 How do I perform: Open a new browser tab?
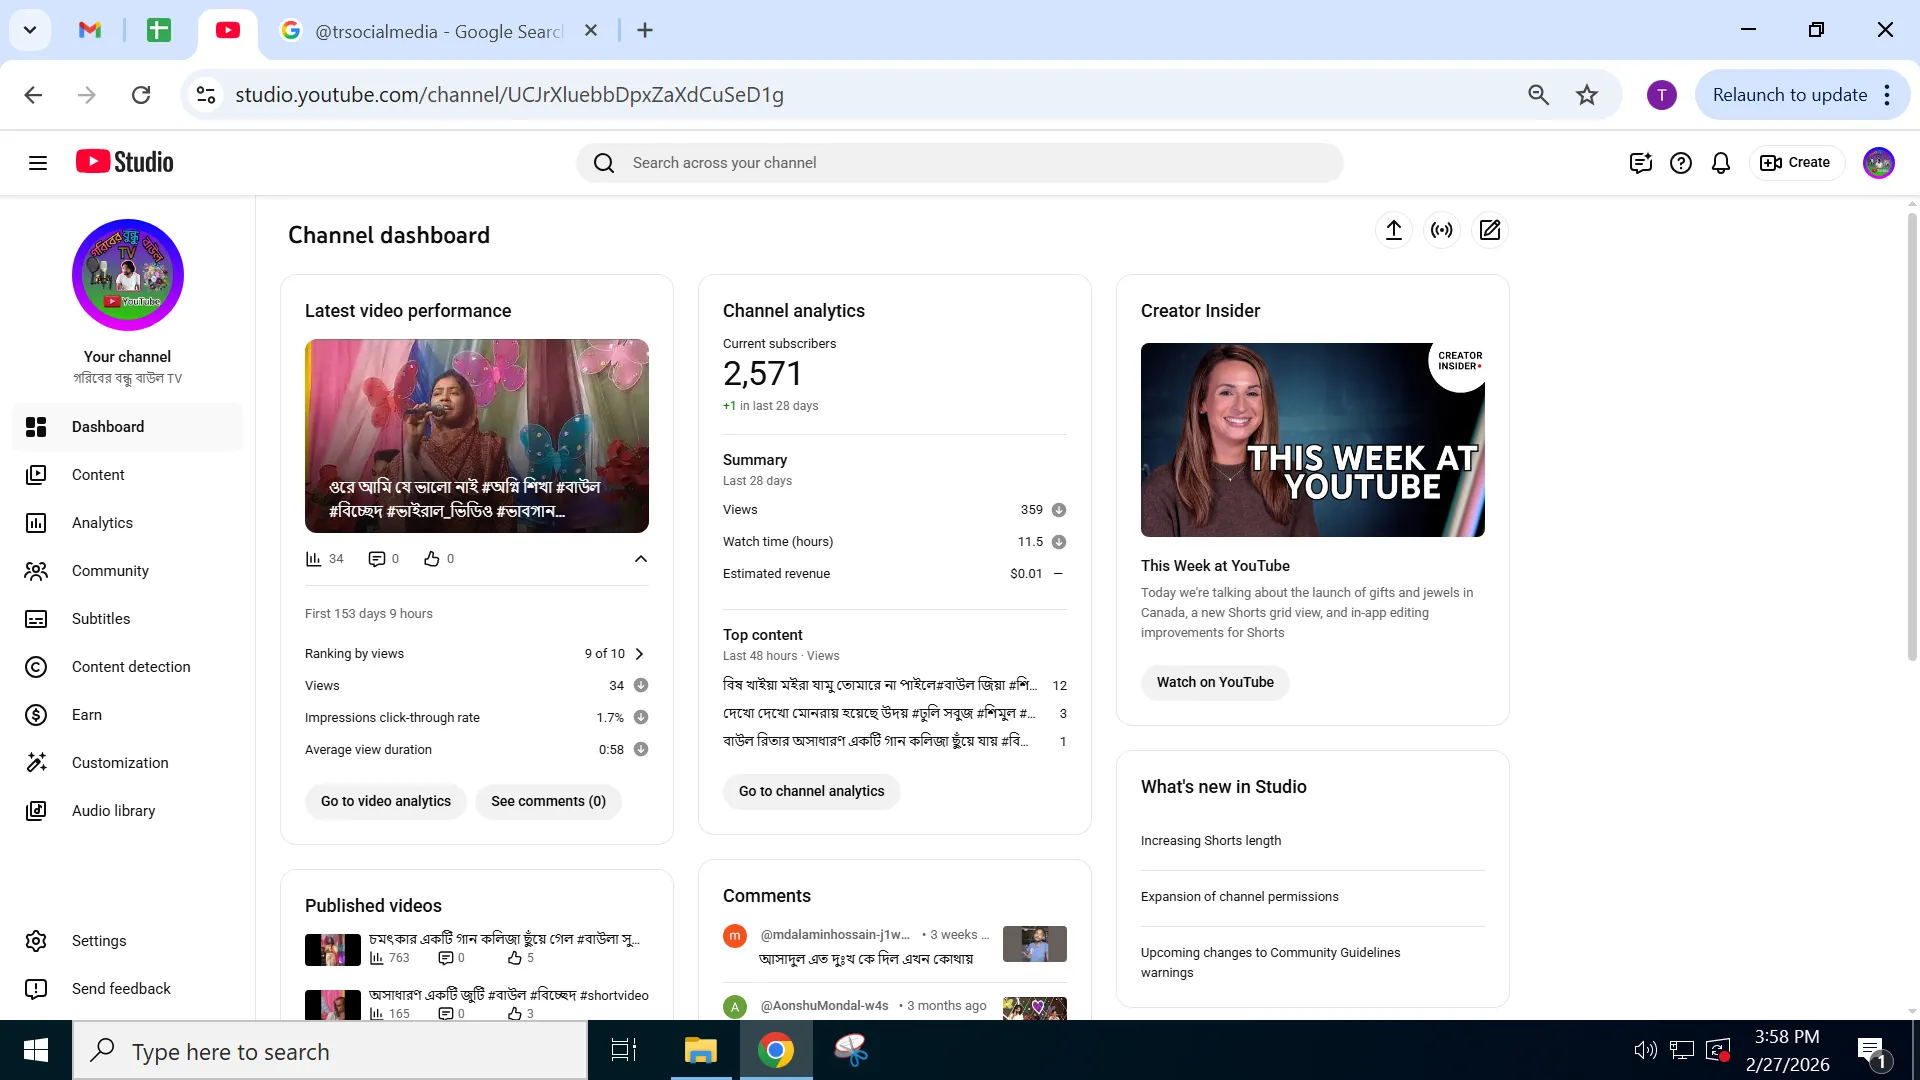(645, 30)
